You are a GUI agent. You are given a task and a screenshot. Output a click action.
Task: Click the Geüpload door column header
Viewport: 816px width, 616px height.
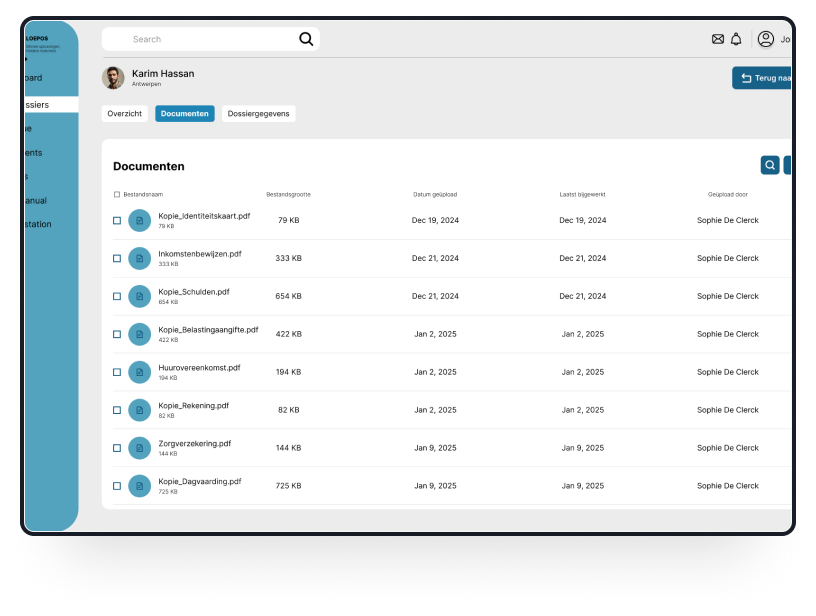tap(728, 195)
